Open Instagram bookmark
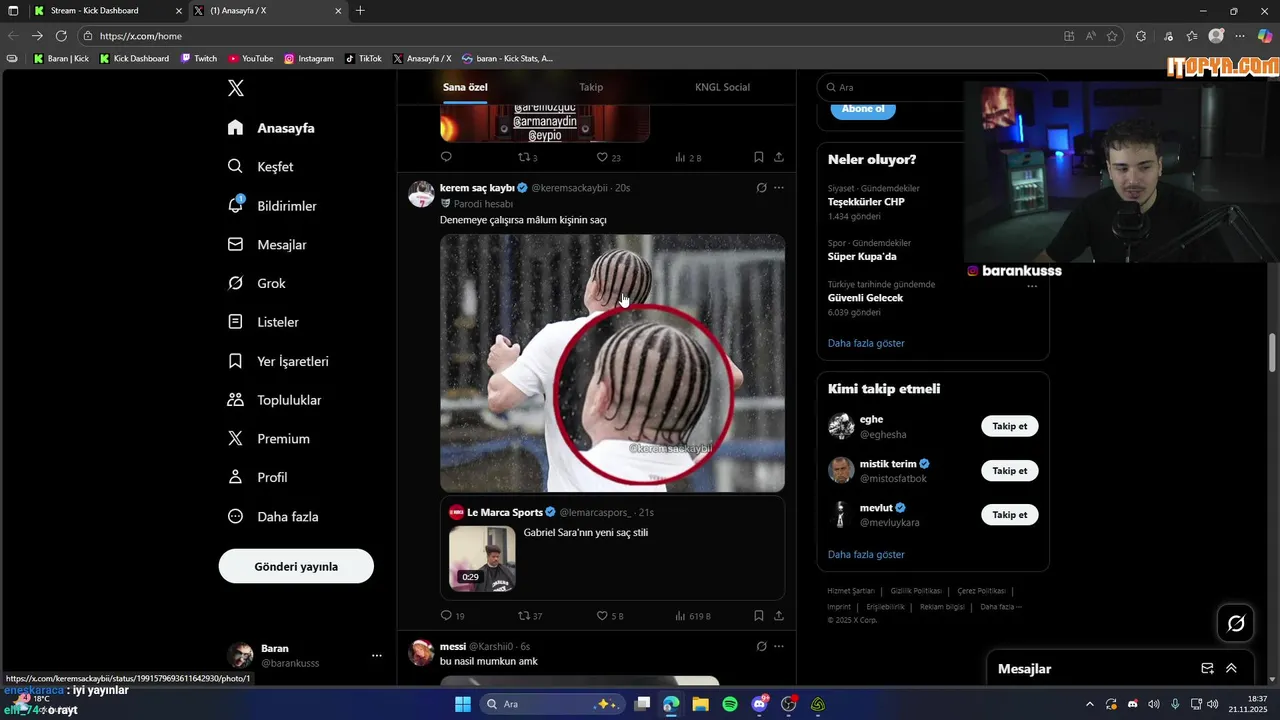 click(x=309, y=59)
